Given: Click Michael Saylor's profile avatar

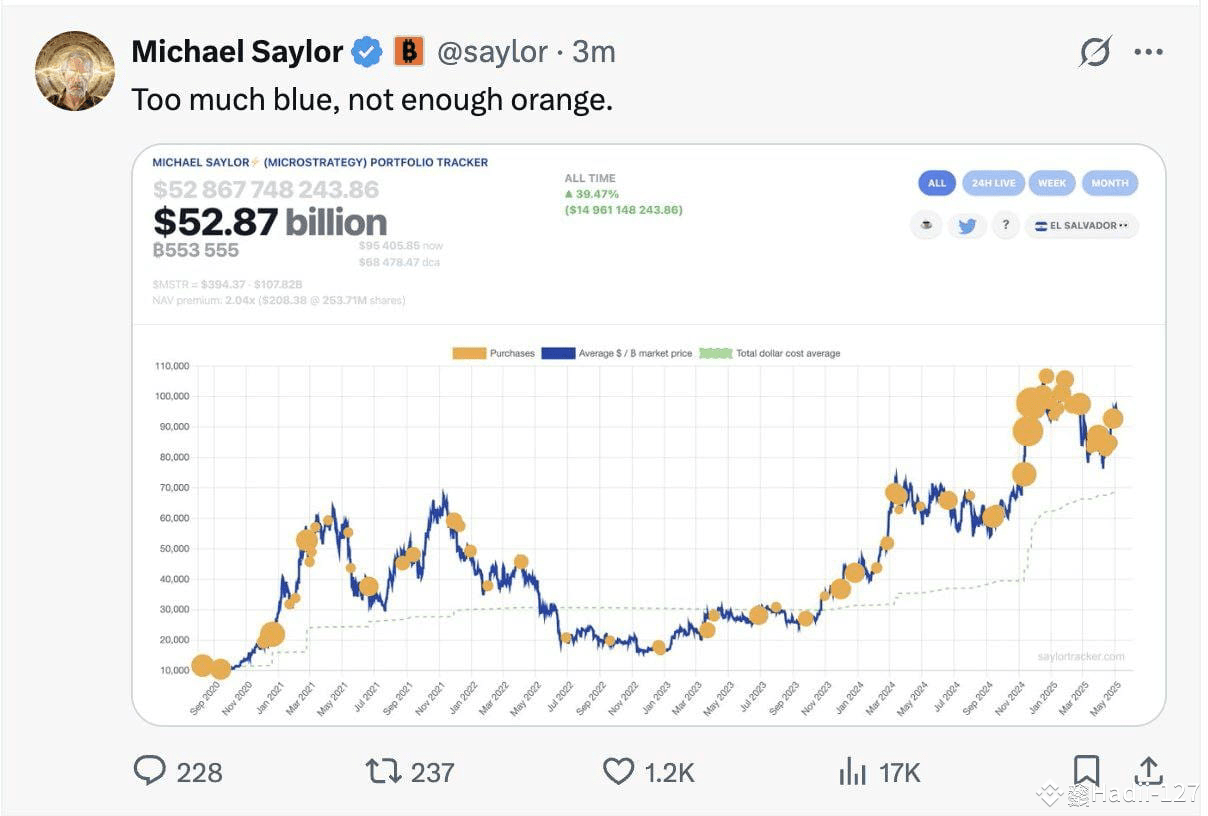Looking at the screenshot, I should (x=75, y=71).
